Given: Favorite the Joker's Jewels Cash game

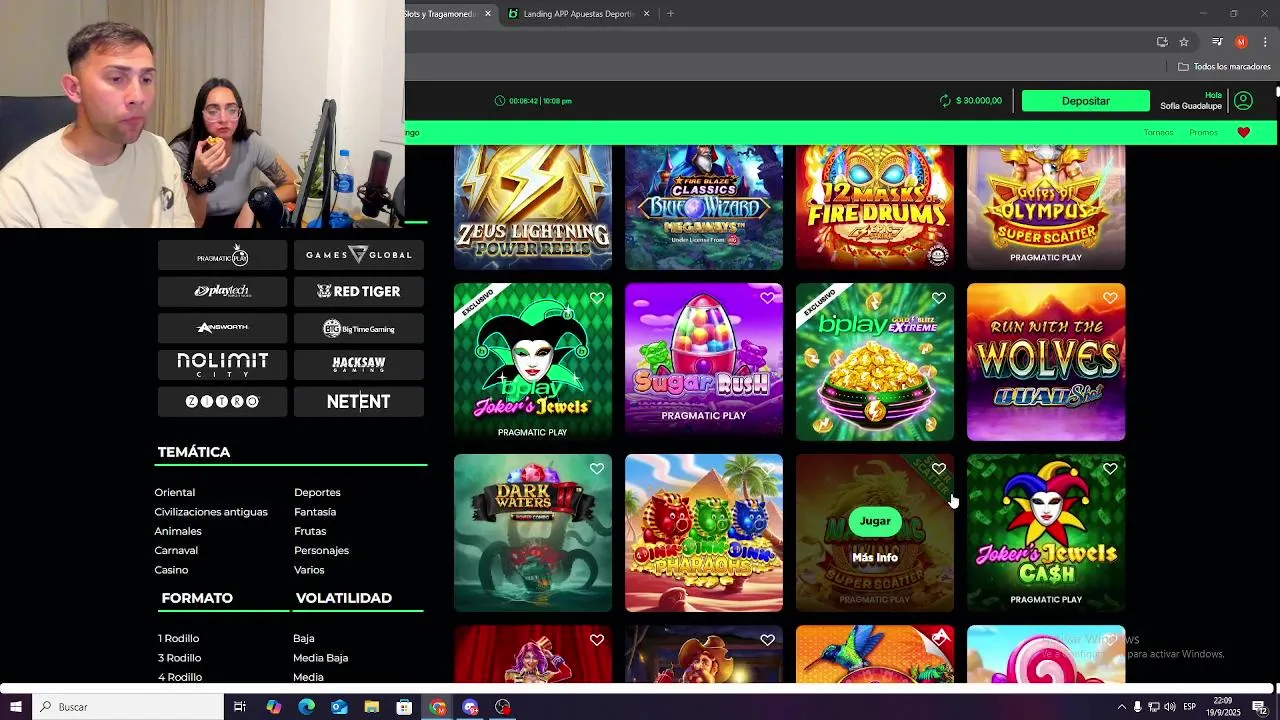Looking at the screenshot, I should (1110, 469).
